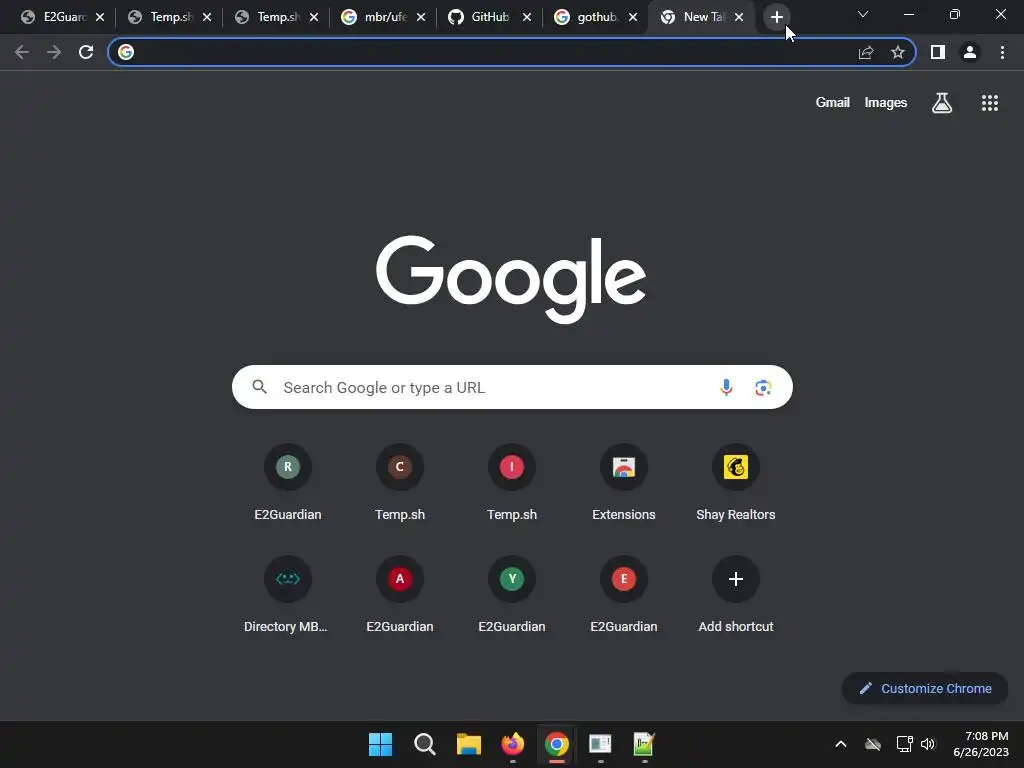Click the Chrome taskbar icon
The height and width of the screenshot is (768, 1024).
[x=556, y=744]
